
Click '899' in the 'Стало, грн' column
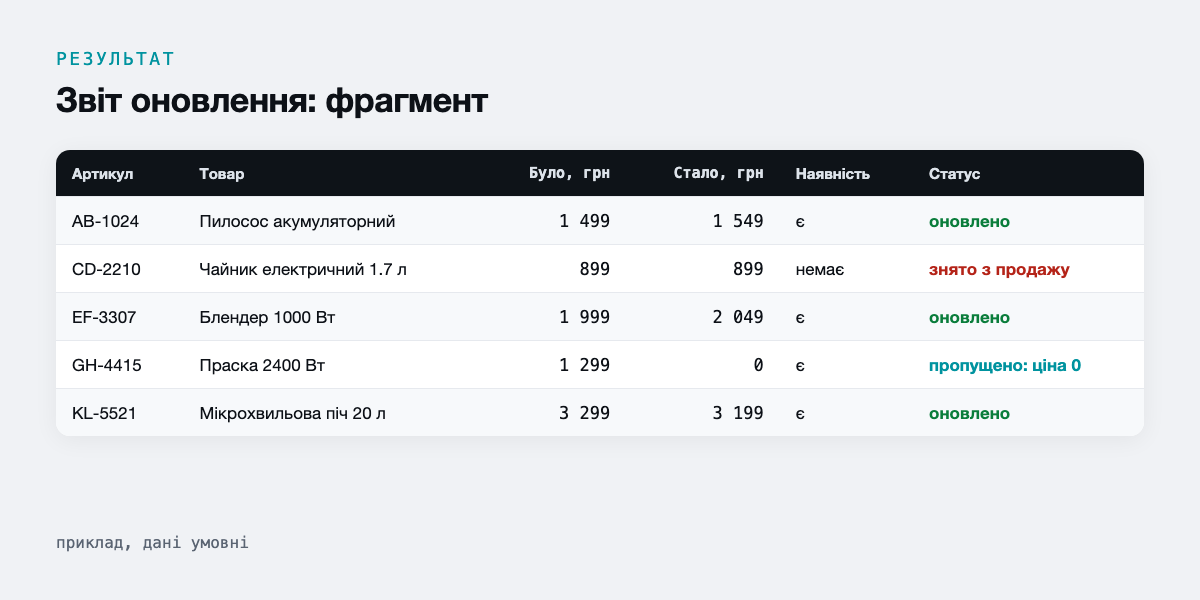(x=748, y=269)
